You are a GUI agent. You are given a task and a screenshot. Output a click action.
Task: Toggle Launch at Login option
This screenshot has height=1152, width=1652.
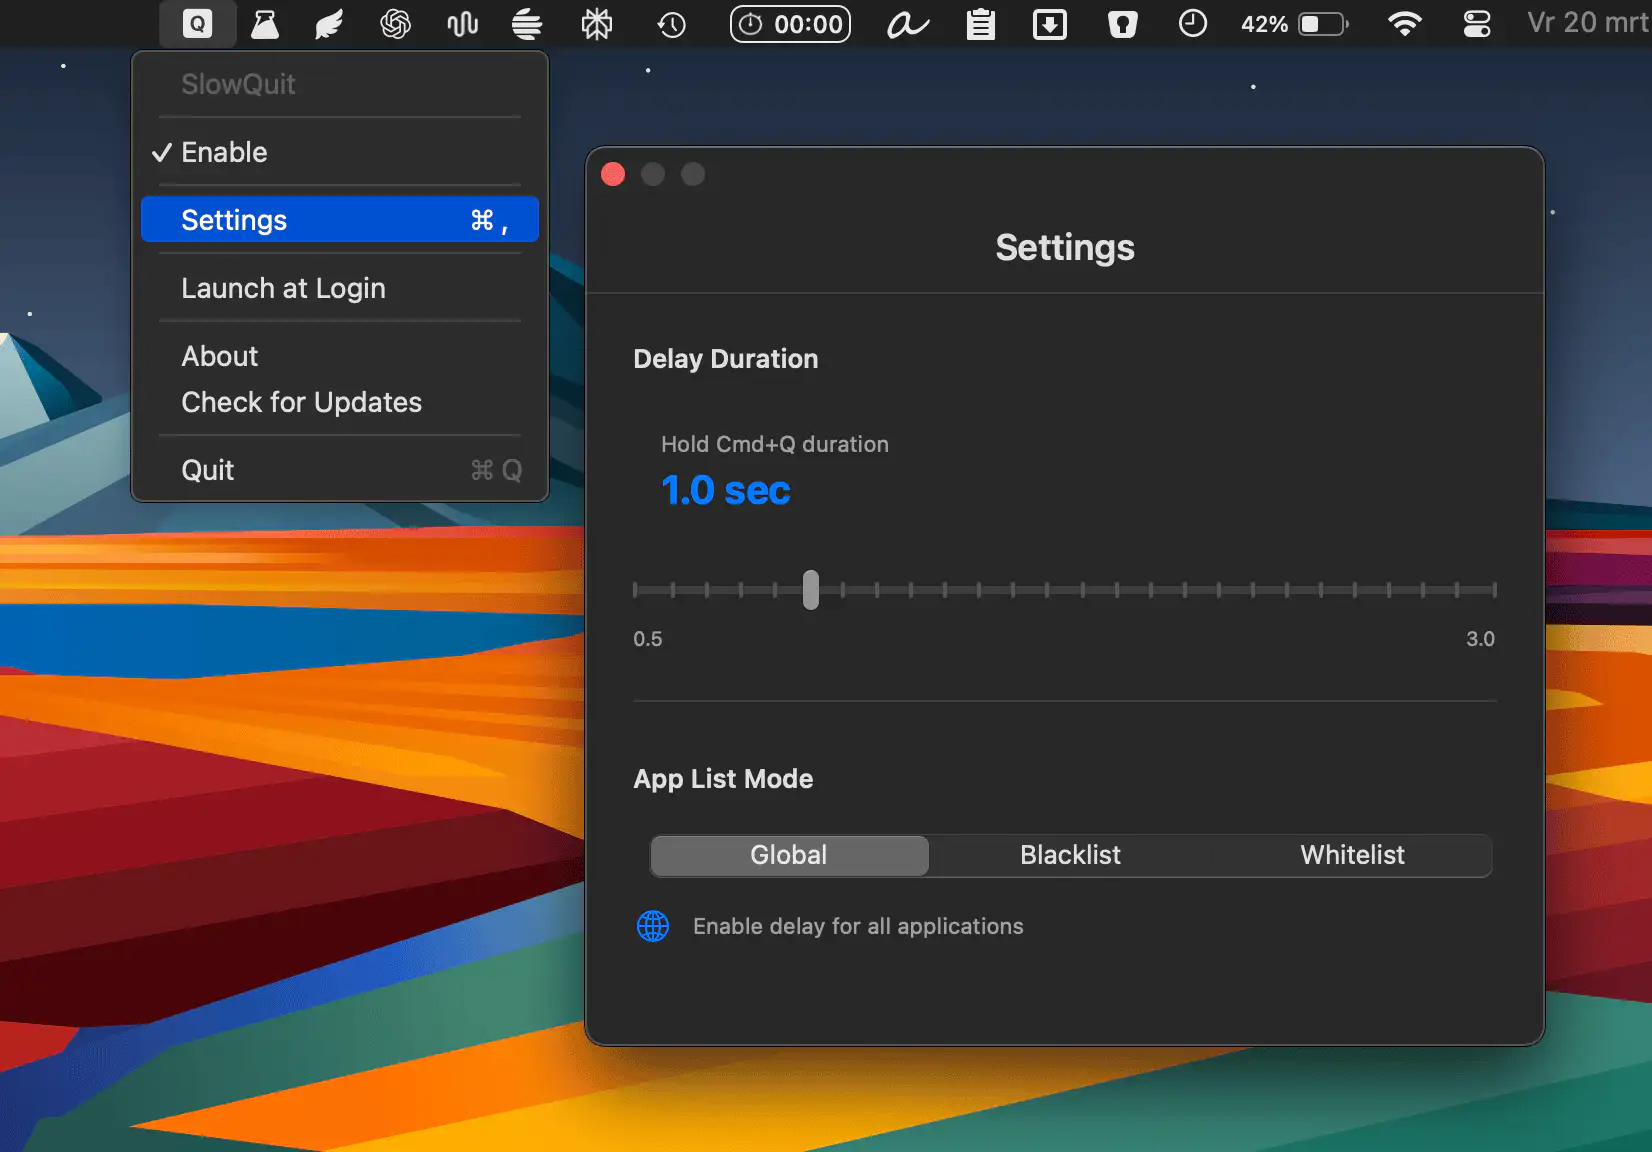283,288
